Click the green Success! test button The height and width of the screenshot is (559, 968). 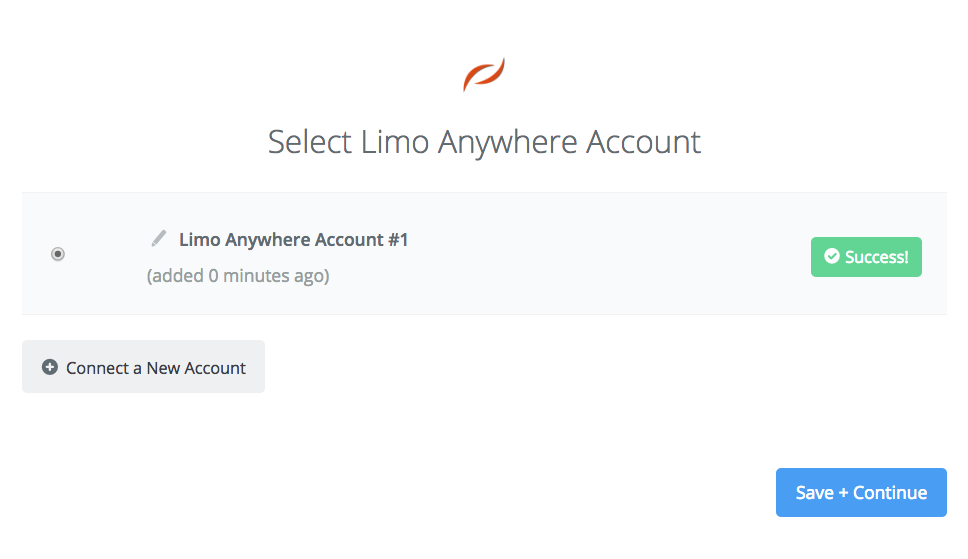point(866,257)
